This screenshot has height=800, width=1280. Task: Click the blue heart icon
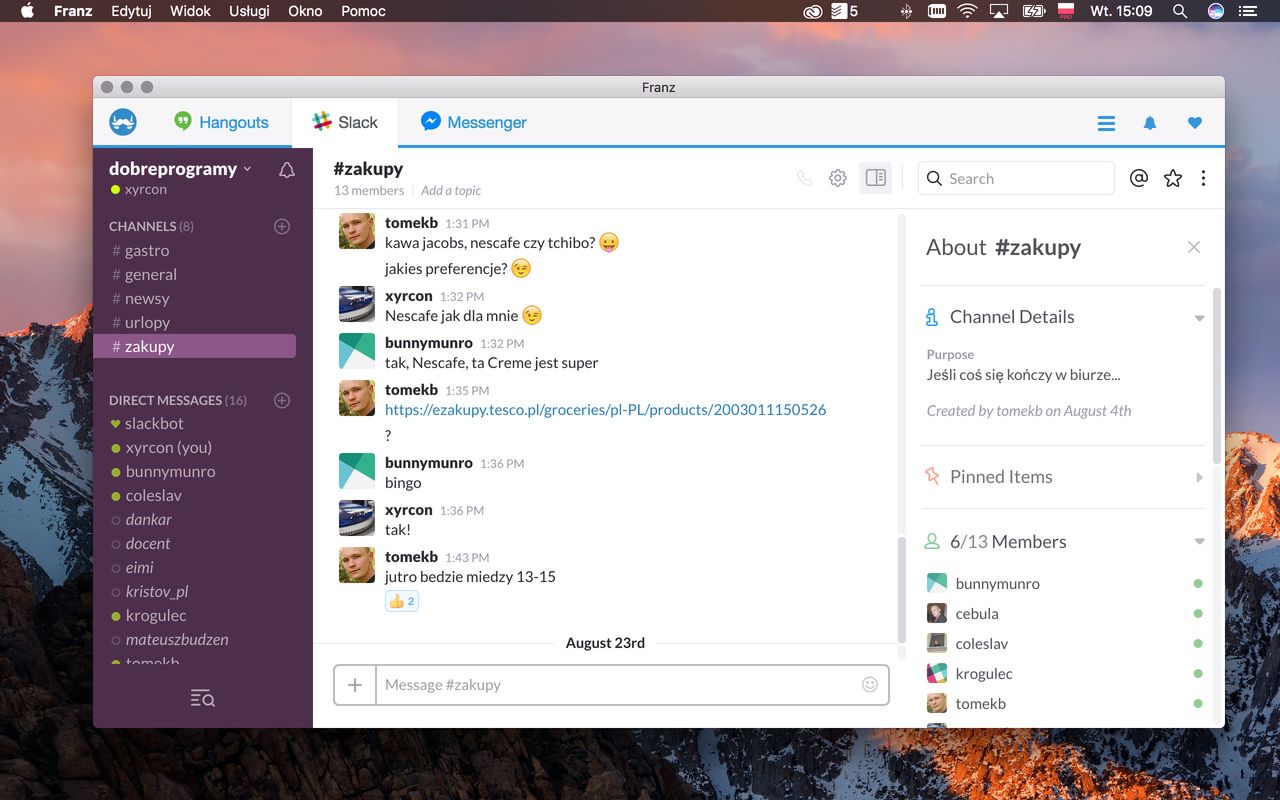(x=1194, y=123)
